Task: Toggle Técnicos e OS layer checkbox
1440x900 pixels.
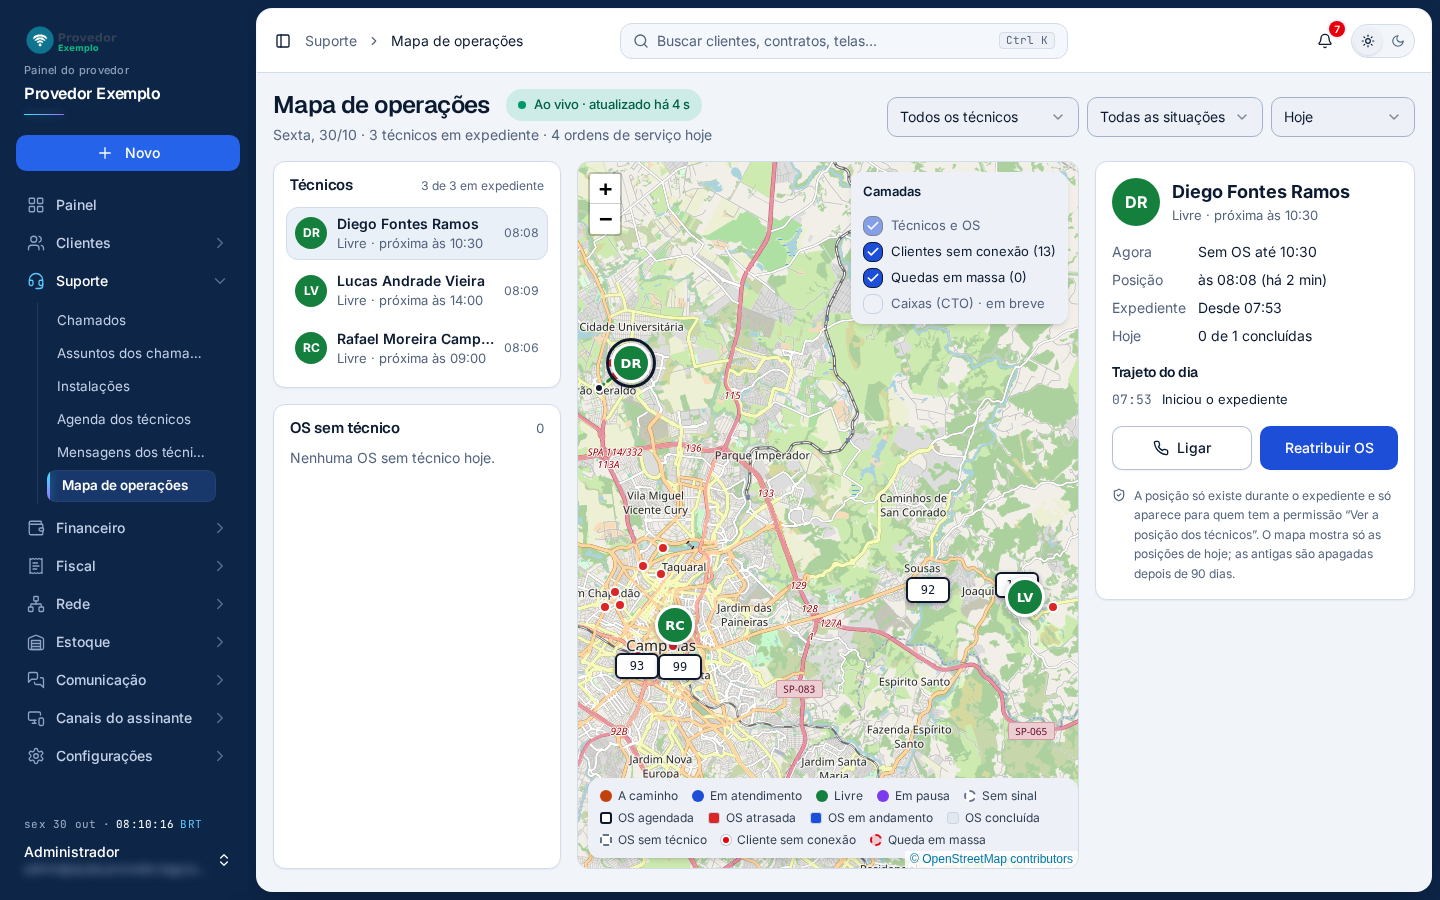Action: (873, 226)
